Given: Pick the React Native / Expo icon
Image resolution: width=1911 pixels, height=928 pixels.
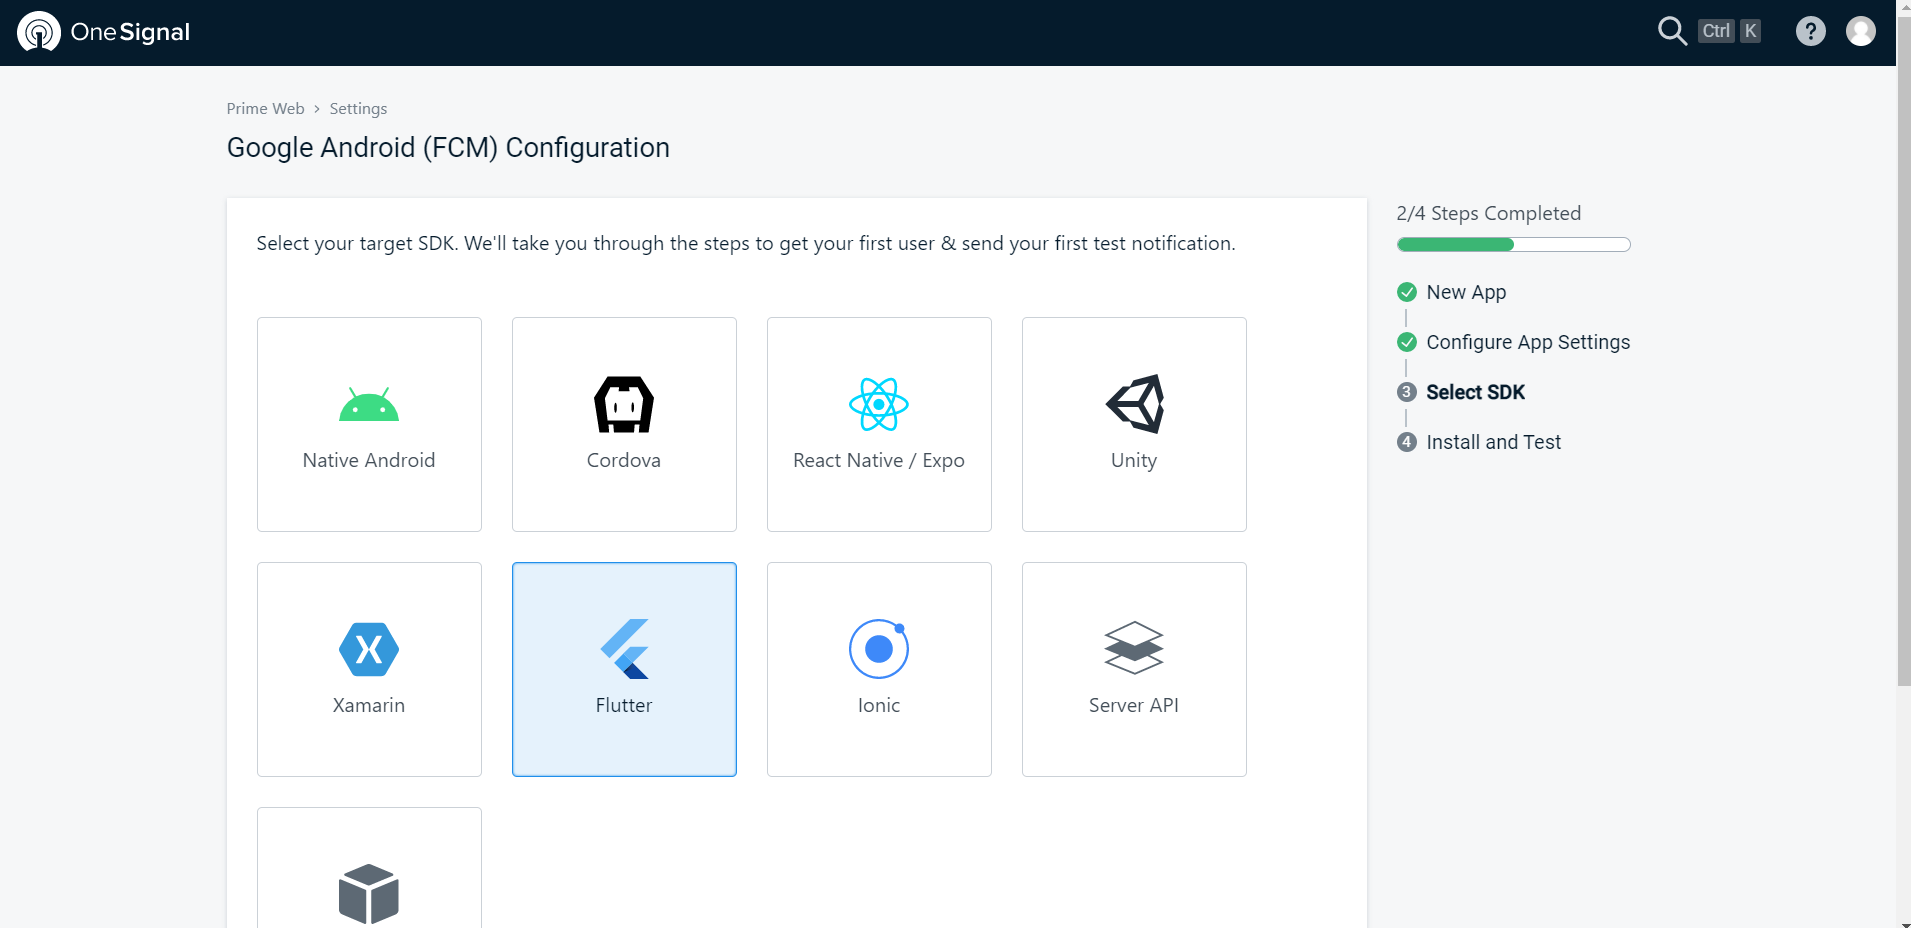Looking at the screenshot, I should pyautogui.click(x=878, y=405).
